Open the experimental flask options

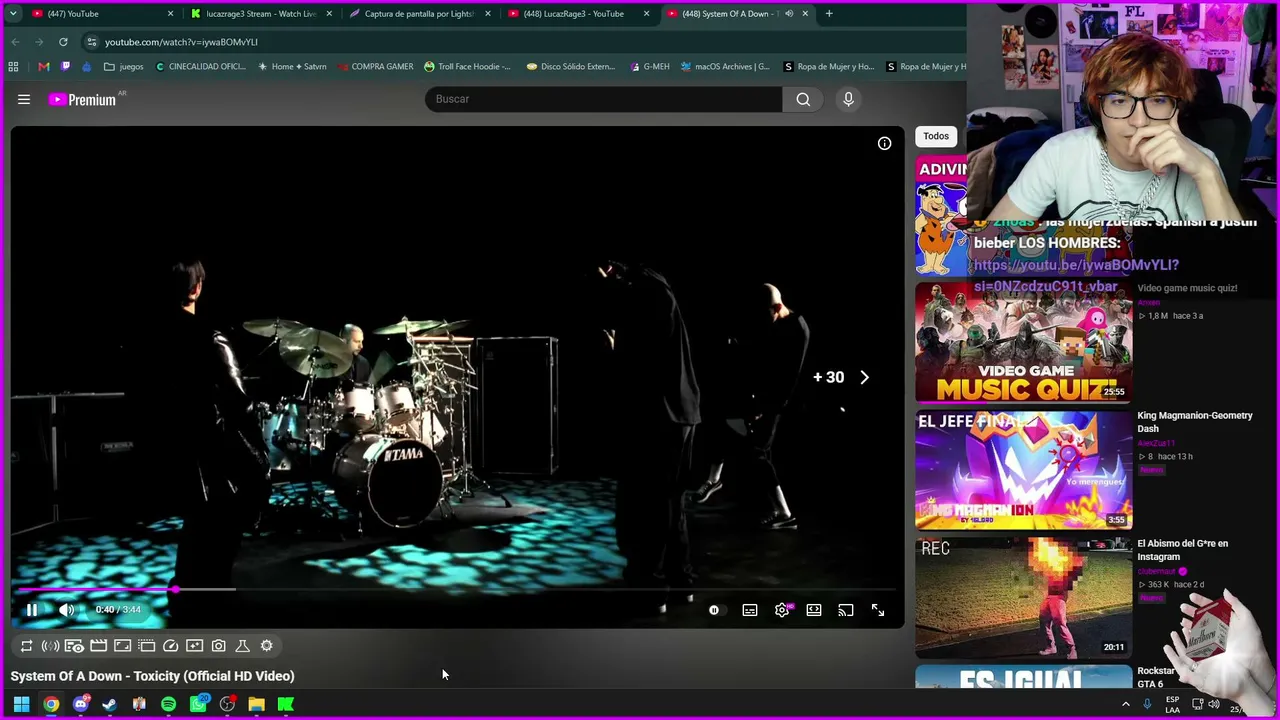(x=243, y=646)
